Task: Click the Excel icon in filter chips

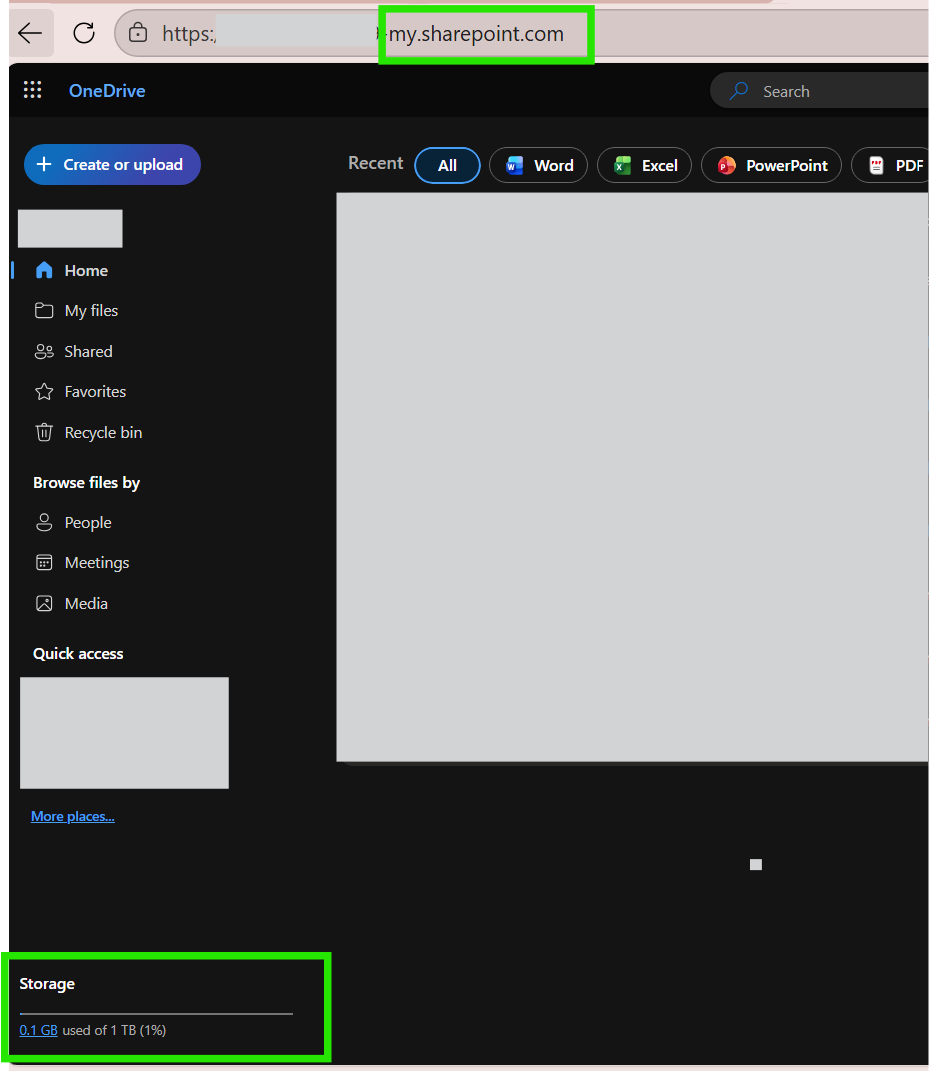Action: coord(622,165)
